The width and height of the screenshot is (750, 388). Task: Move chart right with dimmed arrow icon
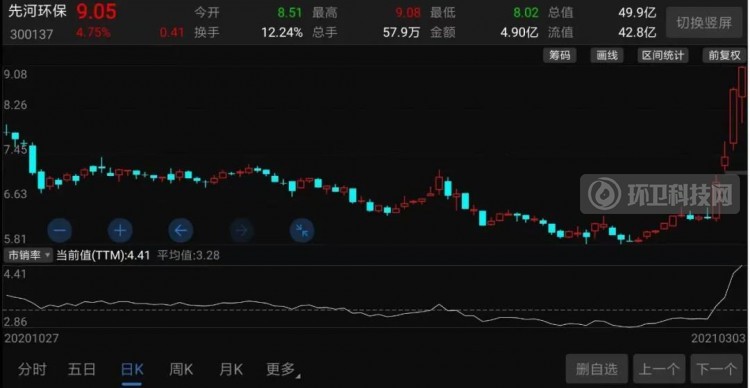(242, 231)
